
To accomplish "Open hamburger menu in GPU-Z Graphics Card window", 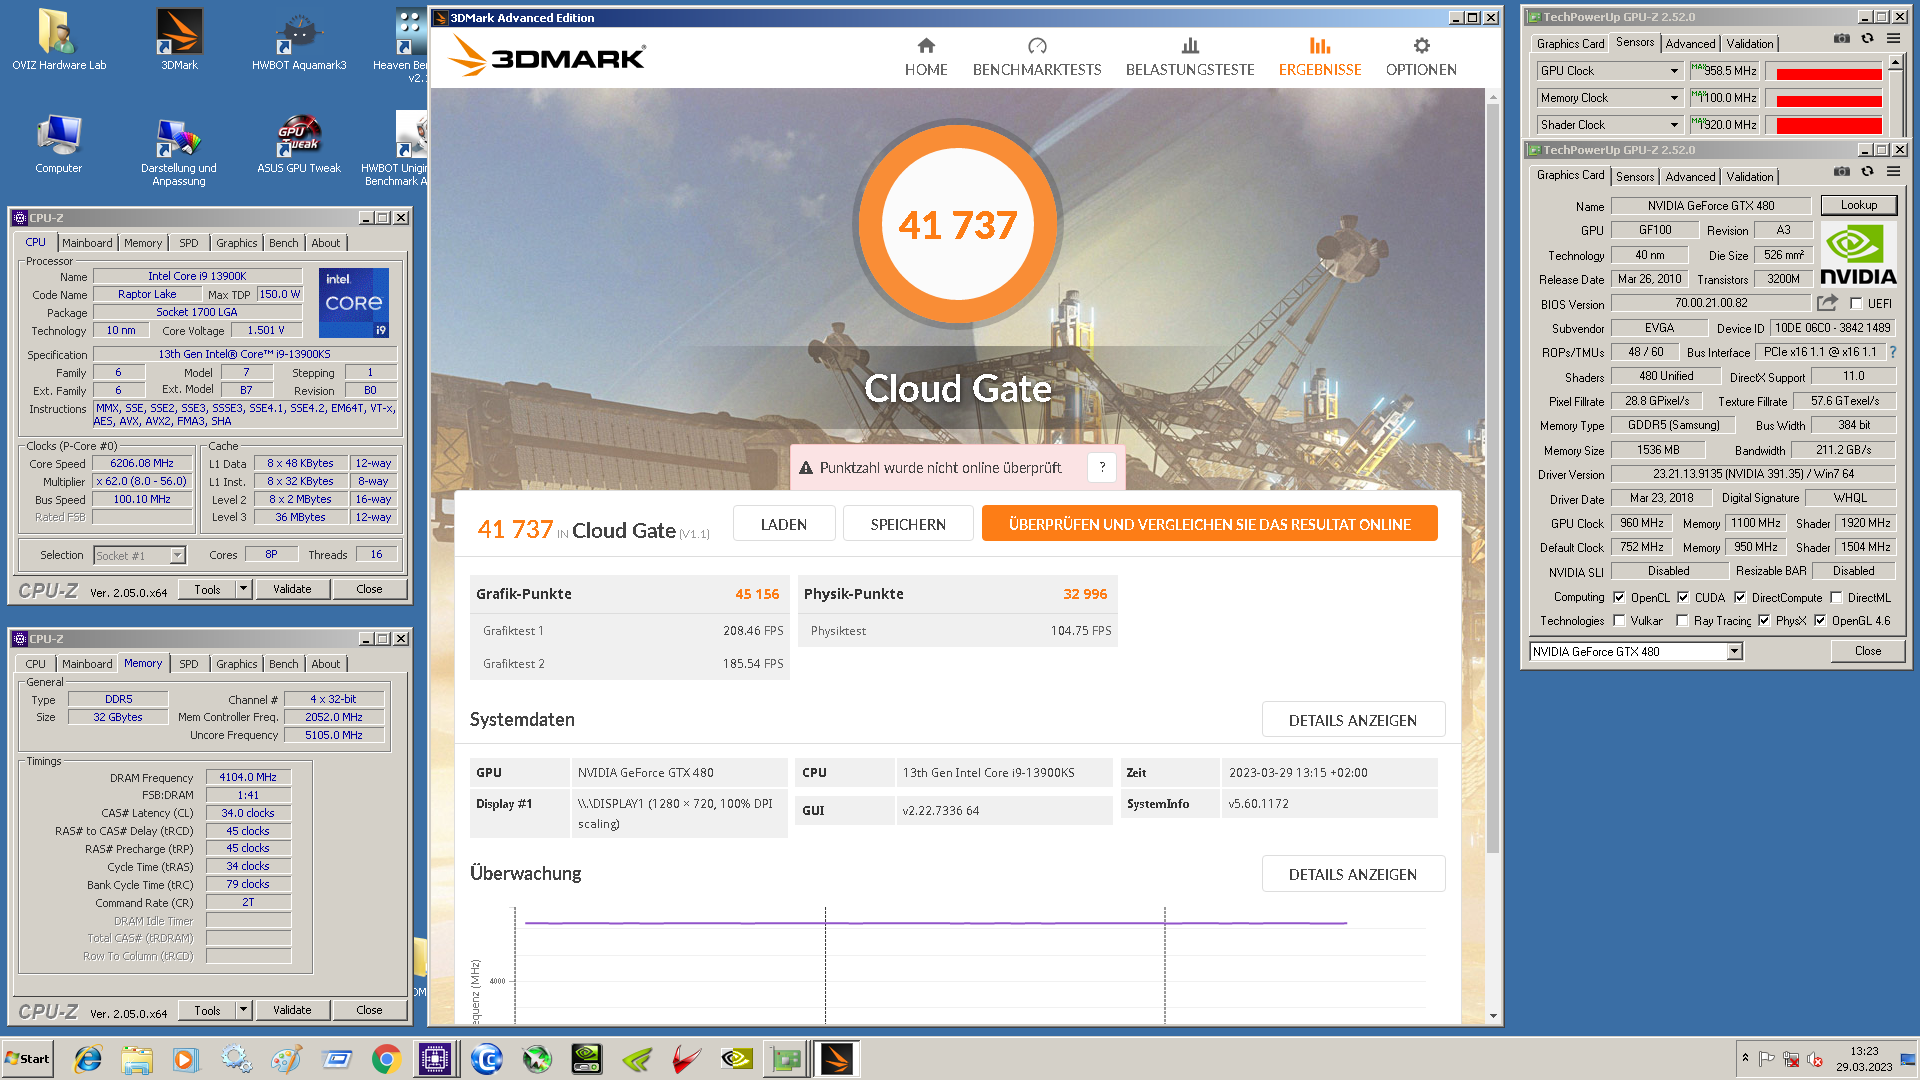I will (1893, 172).
